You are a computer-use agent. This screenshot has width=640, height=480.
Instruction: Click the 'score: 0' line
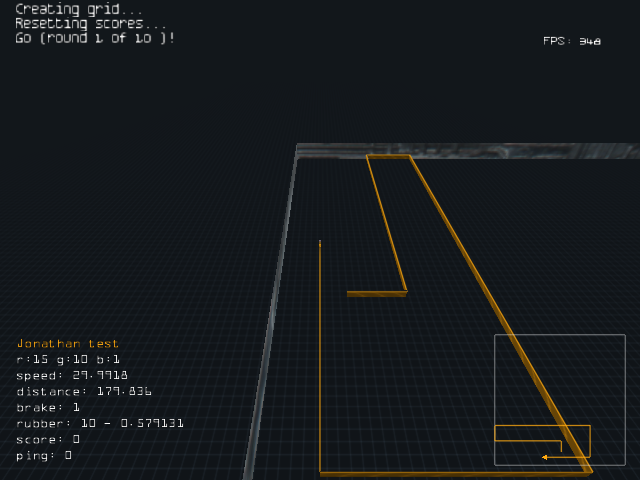click(48, 439)
